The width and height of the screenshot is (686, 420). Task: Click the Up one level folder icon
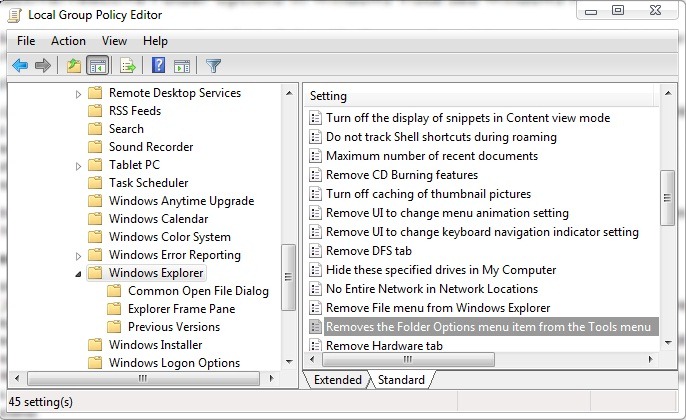tap(74, 66)
